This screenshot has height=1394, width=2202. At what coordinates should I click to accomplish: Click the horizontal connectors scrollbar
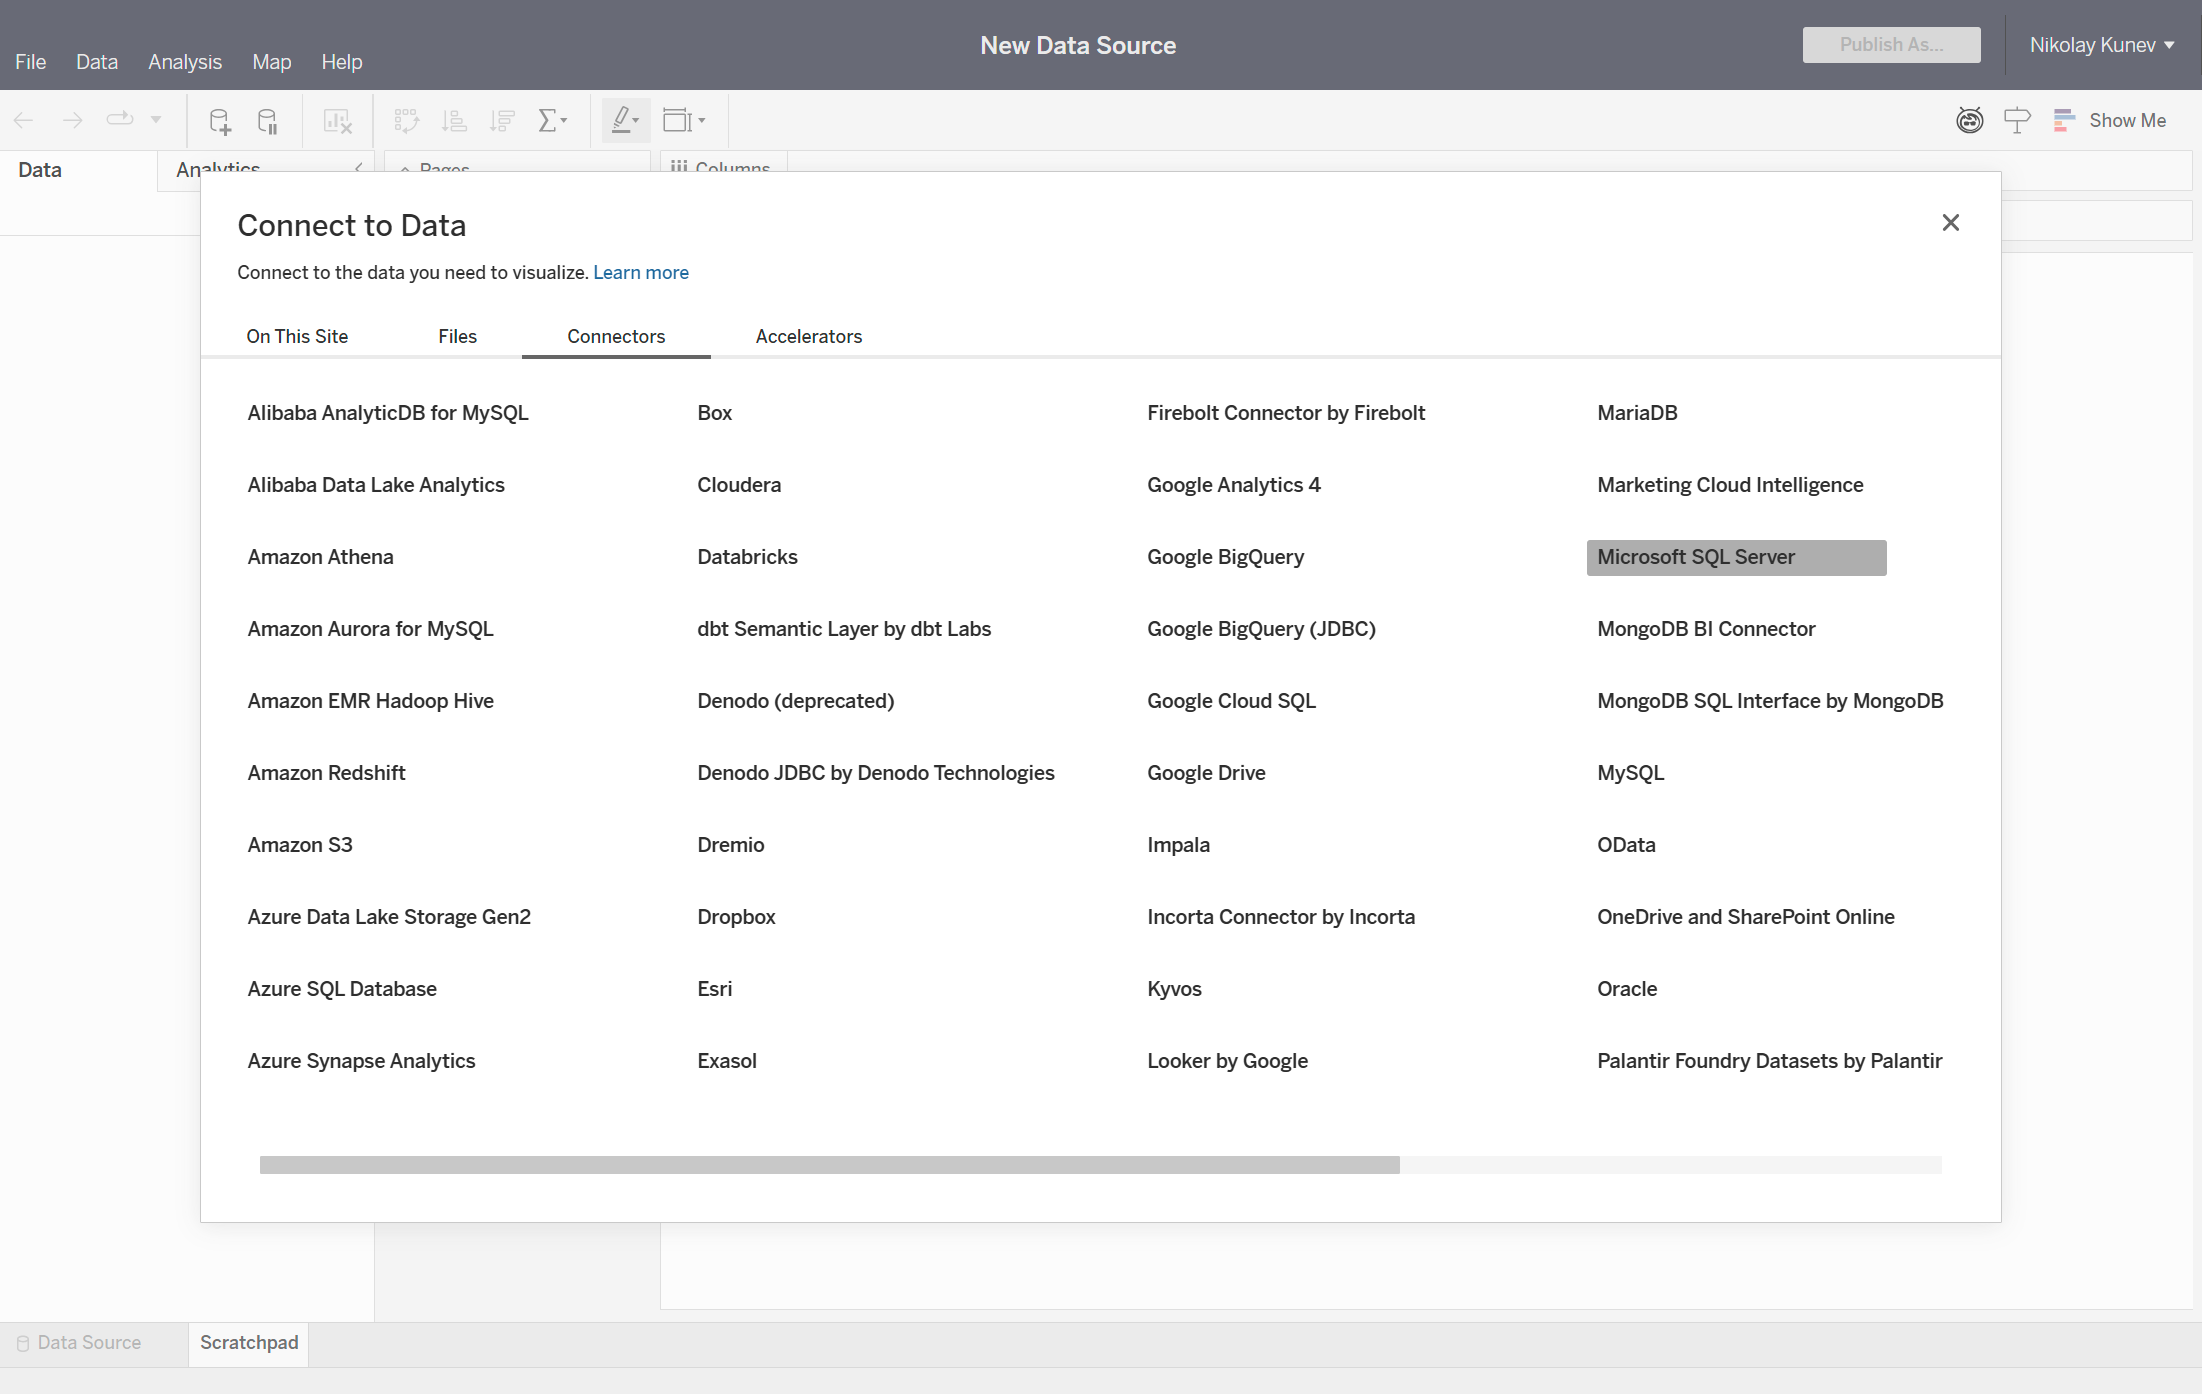829,1165
